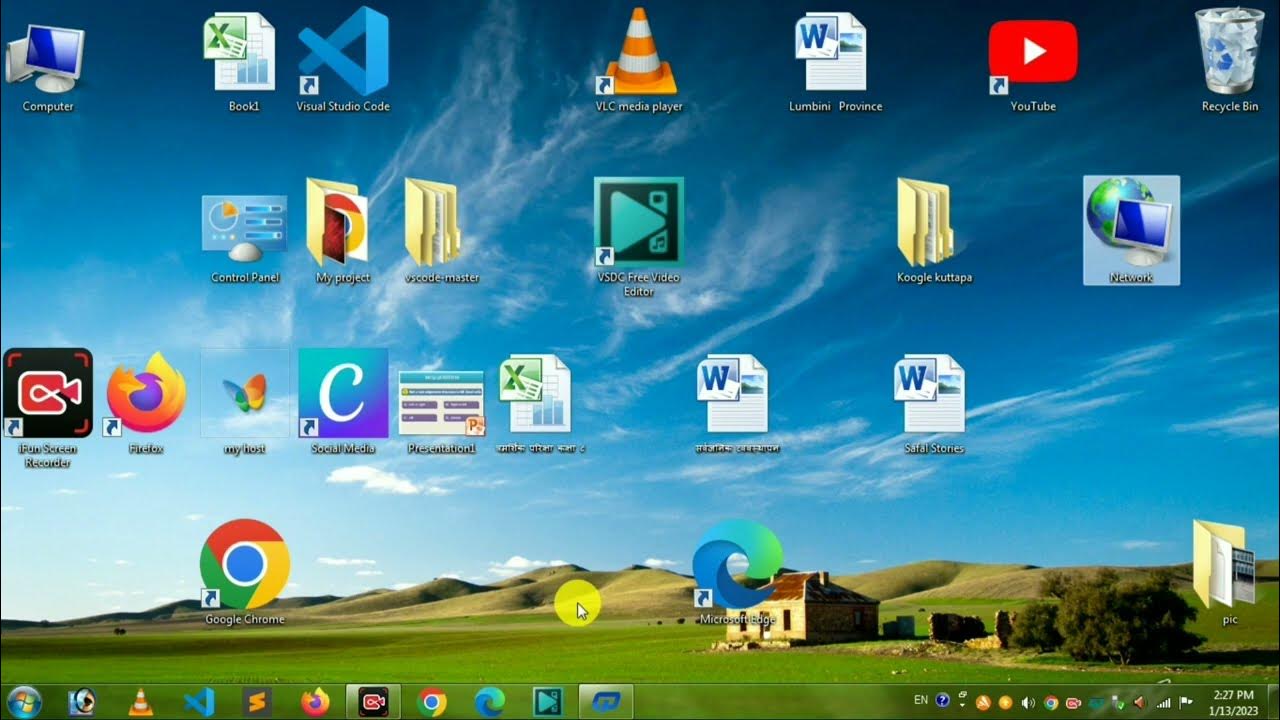Open Visual Studio Code from the taskbar

coord(199,702)
